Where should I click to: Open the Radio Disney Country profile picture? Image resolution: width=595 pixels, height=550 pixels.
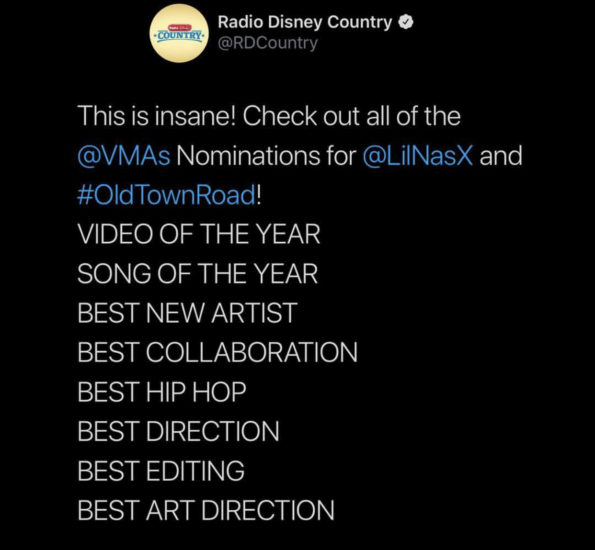[x=179, y=33]
